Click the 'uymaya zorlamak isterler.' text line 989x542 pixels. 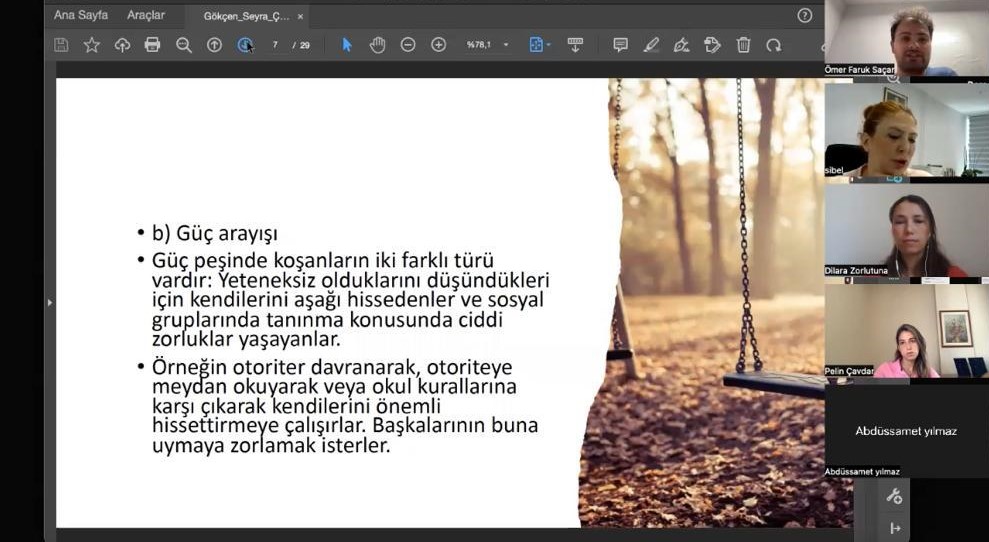coord(271,445)
